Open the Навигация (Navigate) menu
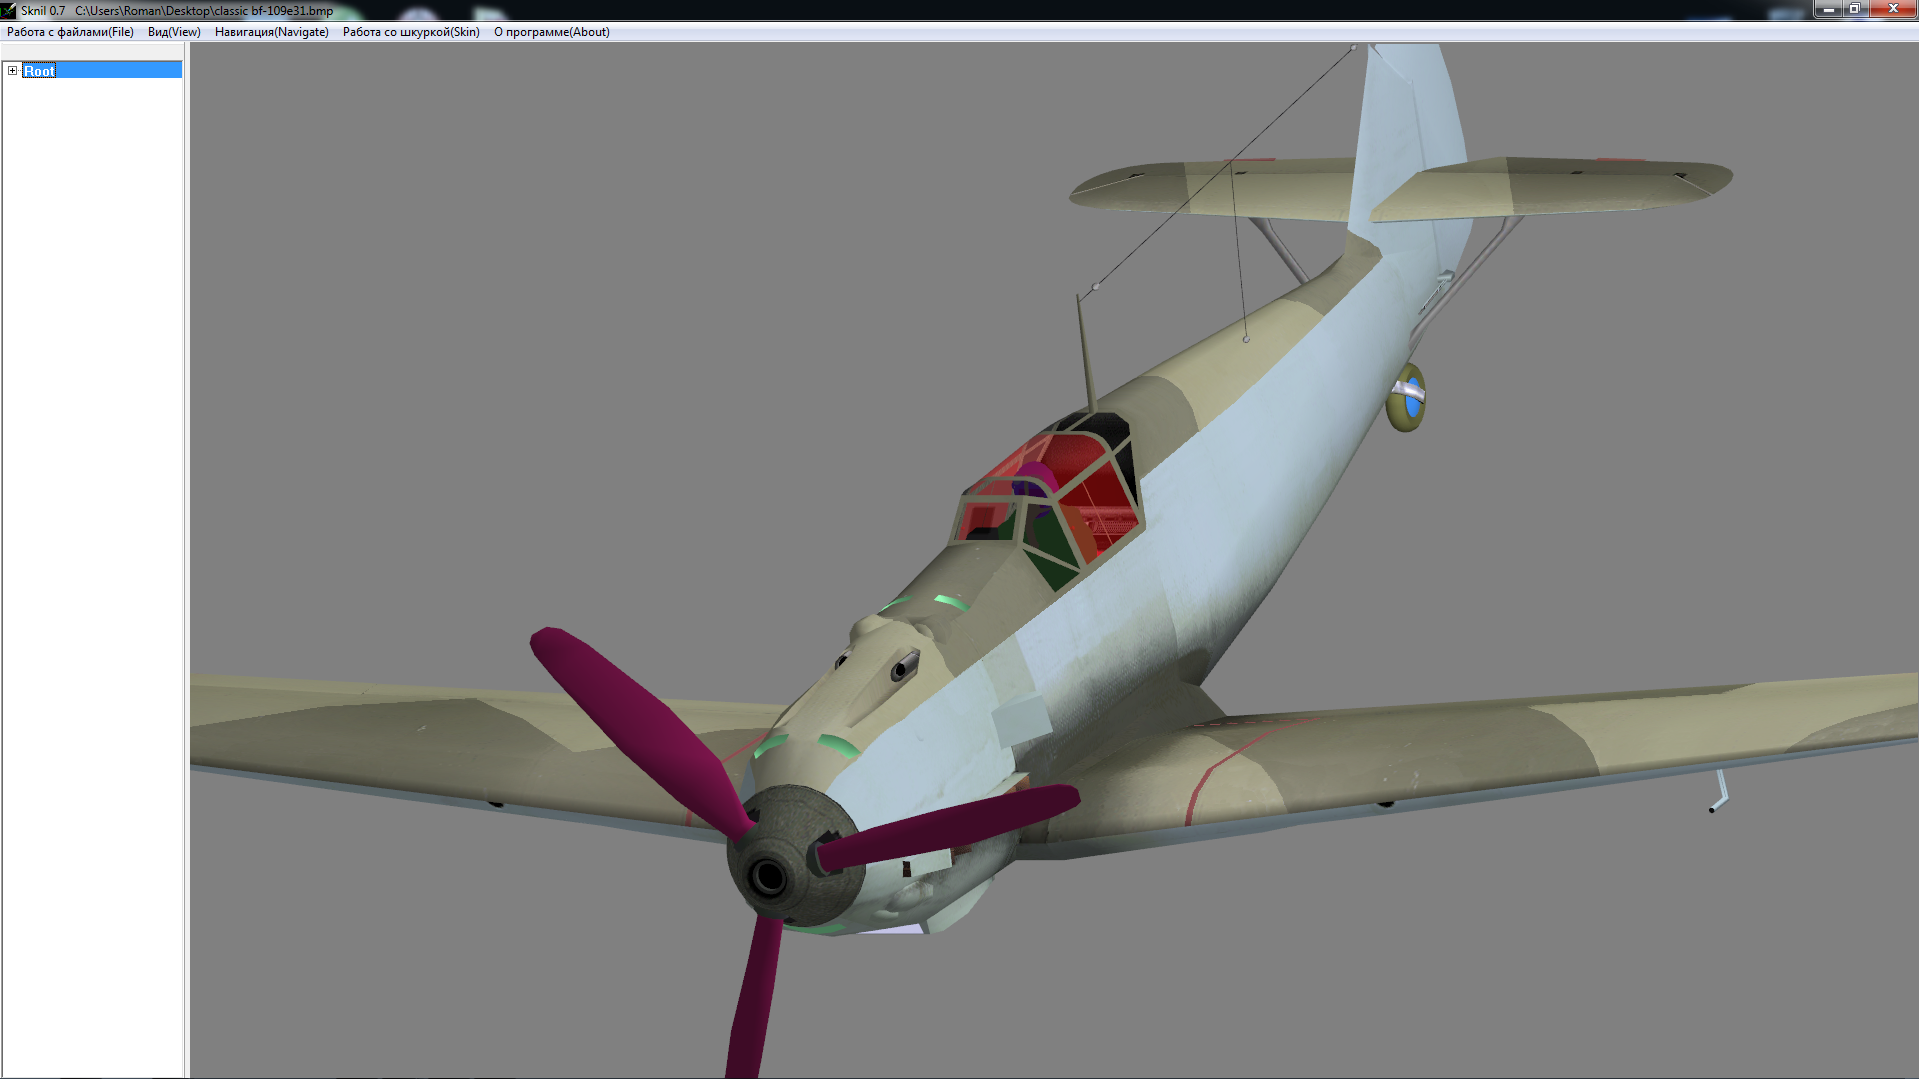The image size is (1919, 1079). 271,32
